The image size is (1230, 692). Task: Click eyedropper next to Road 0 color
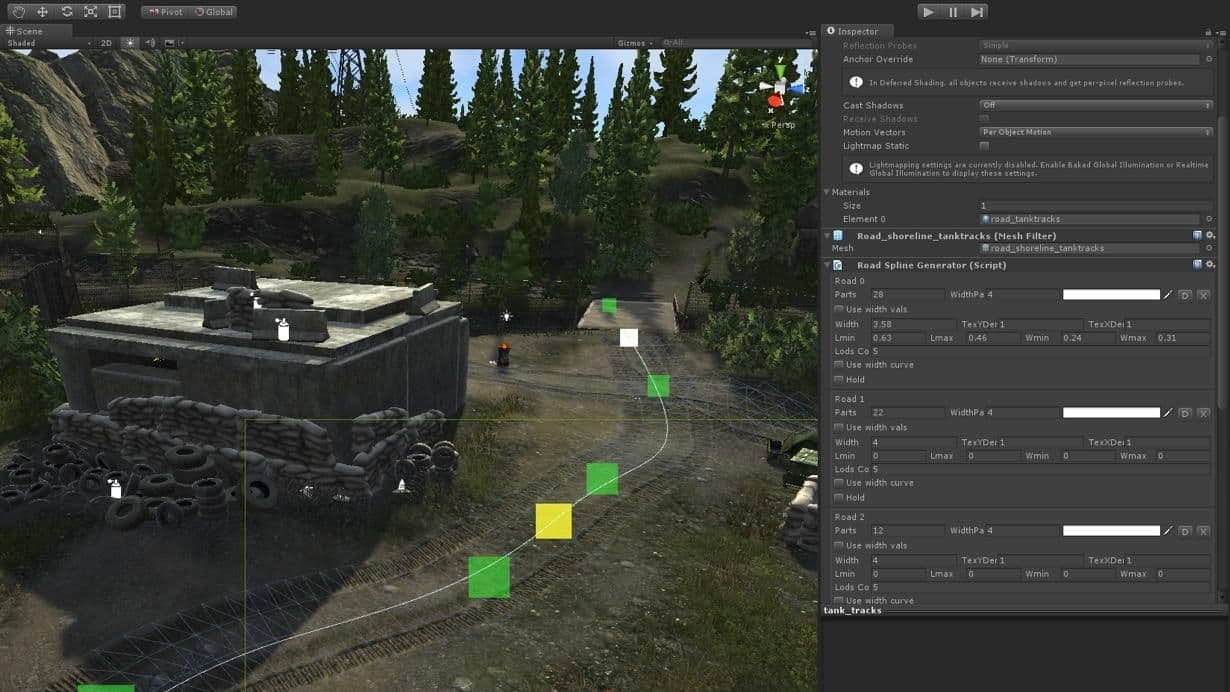(x=1167, y=295)
